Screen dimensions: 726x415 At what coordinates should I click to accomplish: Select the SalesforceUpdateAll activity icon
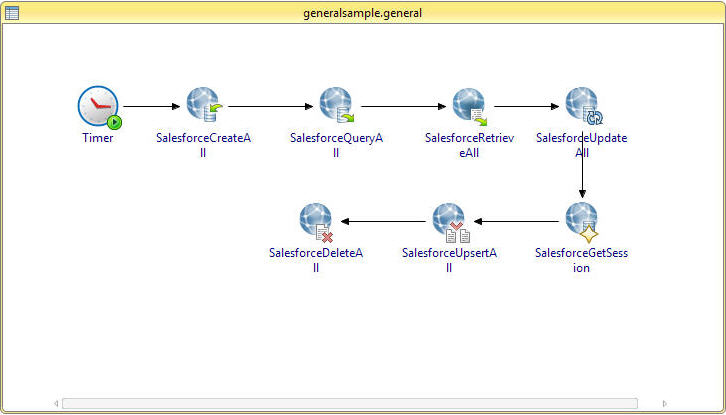pyautogui.click(x=583, y=106)
